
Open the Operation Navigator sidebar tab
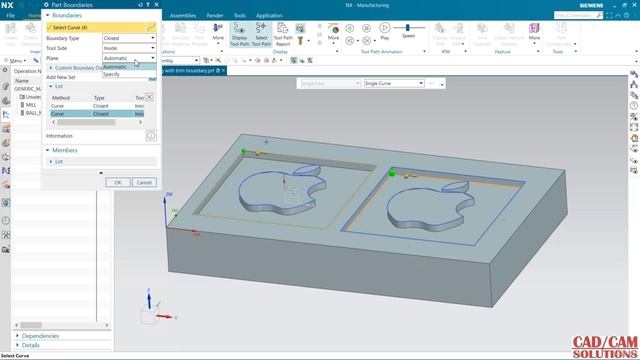[6, 115]
